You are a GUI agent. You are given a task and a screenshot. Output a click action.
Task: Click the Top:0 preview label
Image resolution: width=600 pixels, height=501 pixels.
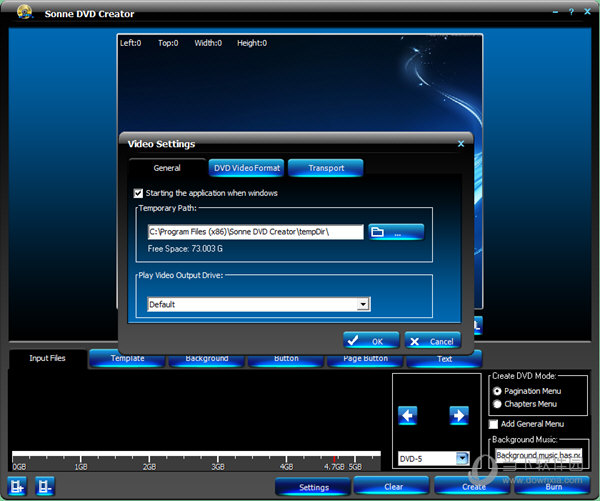click(x=168, y=43)
